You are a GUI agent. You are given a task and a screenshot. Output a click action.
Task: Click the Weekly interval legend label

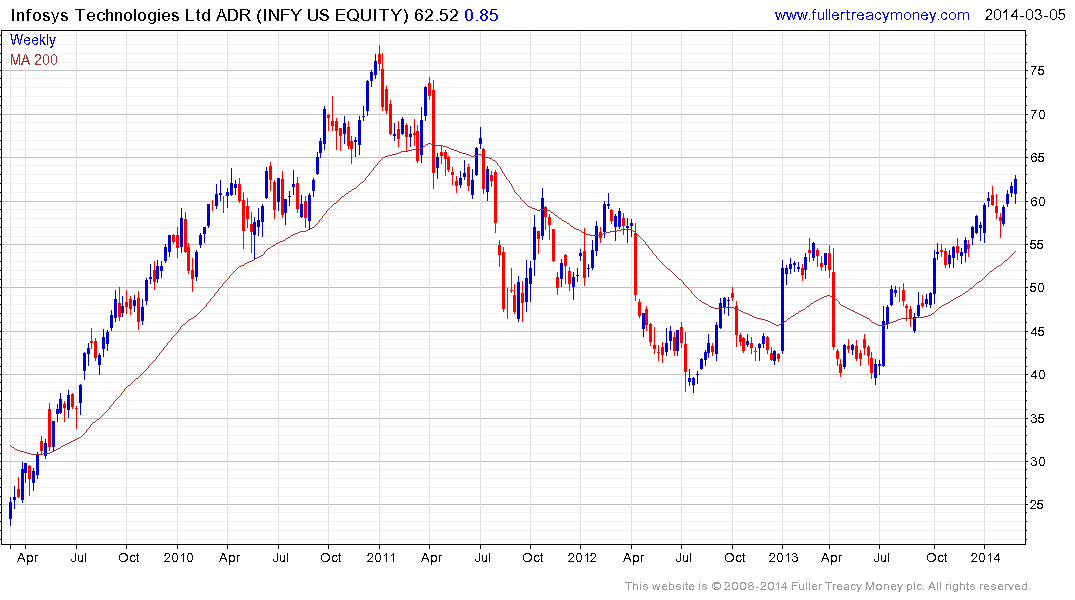[x=33, y=40]
